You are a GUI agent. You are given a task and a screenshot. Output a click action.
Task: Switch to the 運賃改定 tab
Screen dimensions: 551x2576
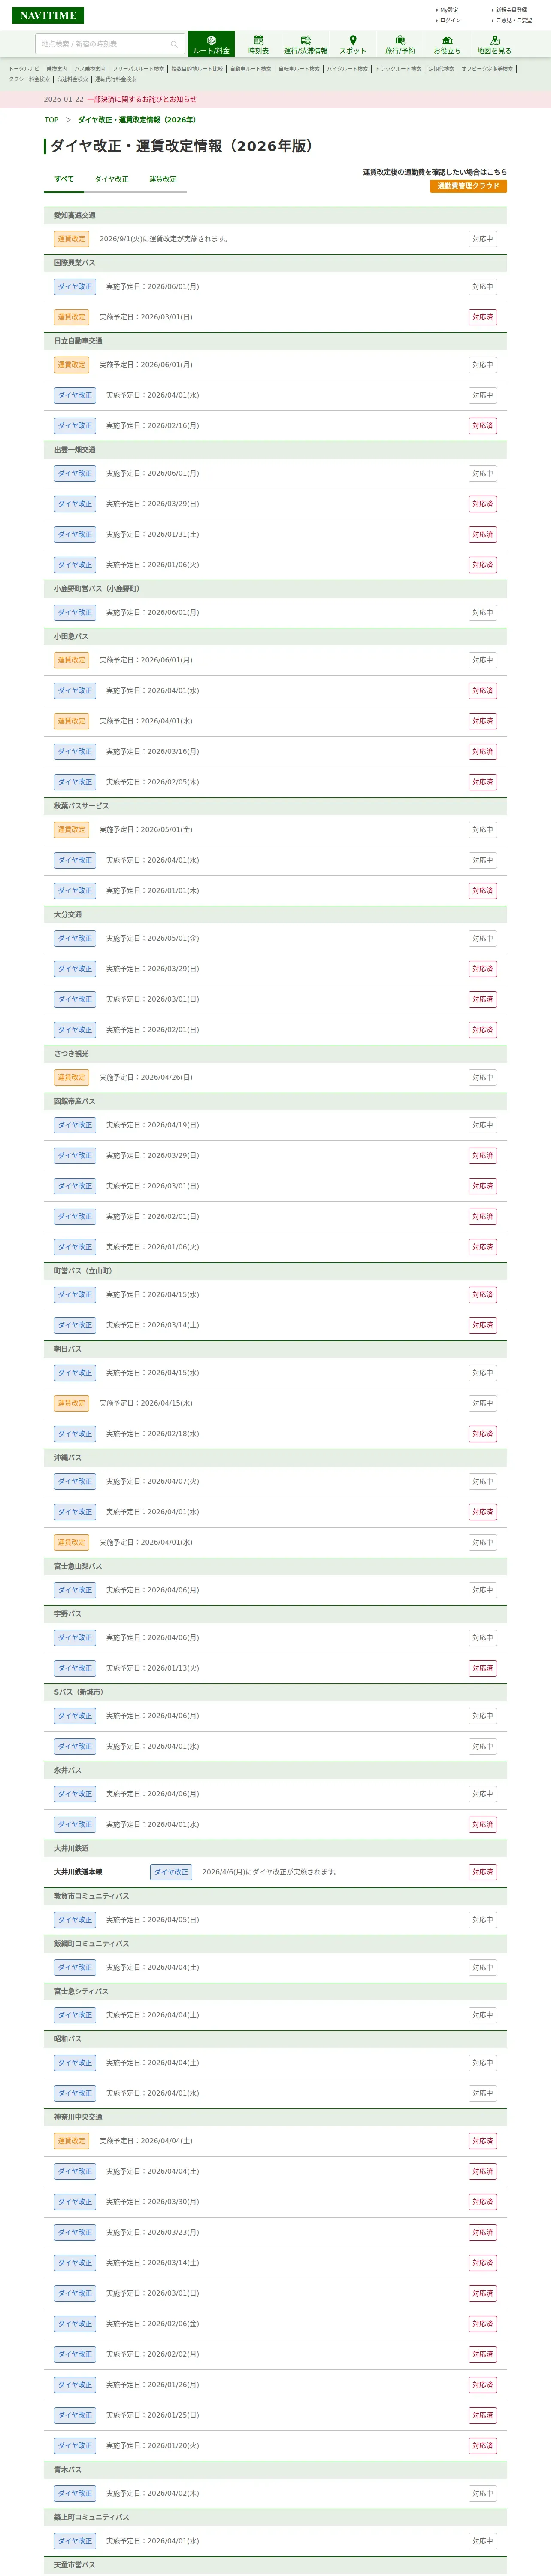tap(163, 179)
